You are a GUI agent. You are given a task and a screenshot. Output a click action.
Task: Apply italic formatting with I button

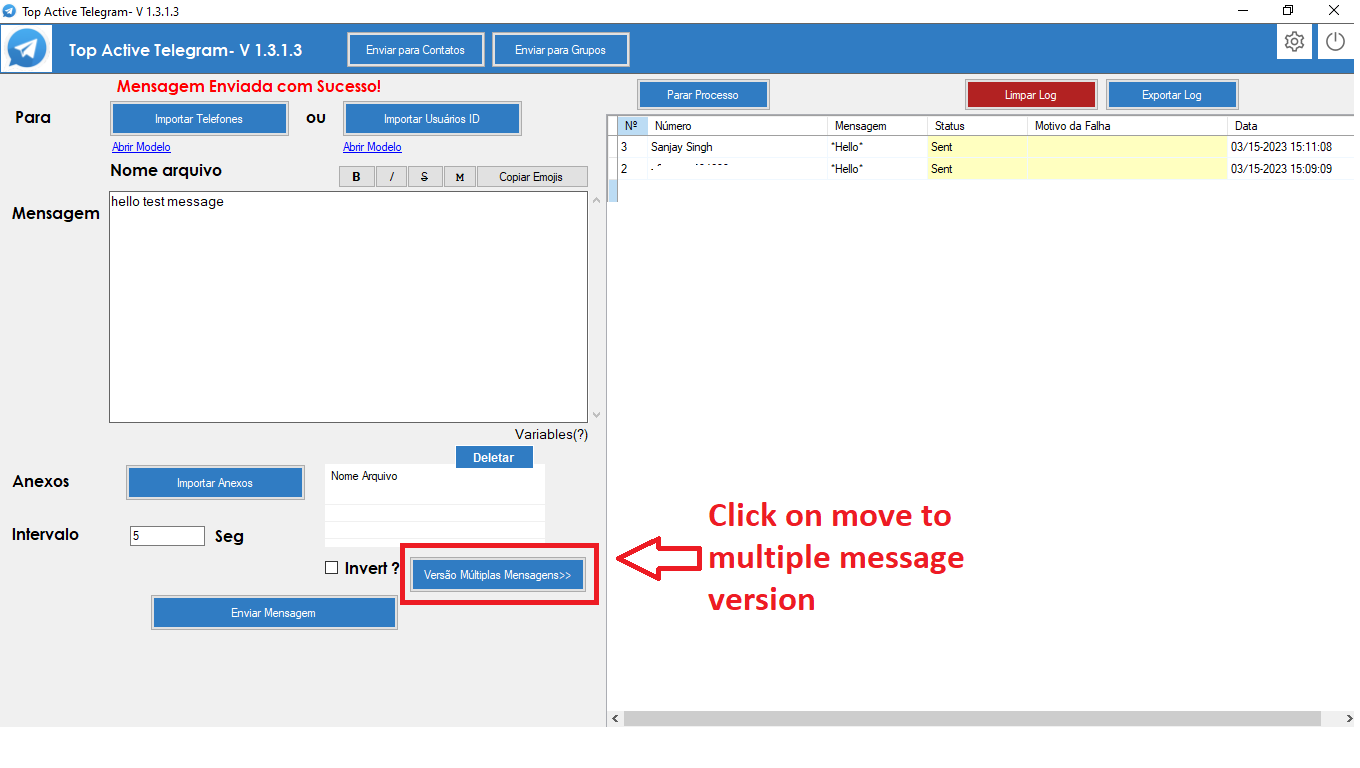click(391, 177)
